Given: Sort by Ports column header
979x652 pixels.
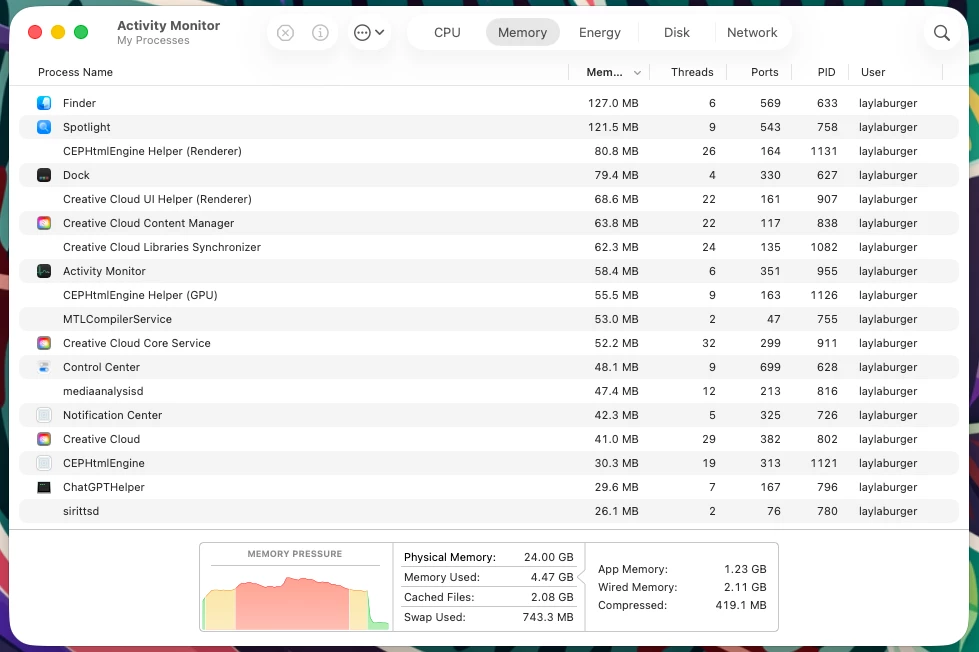Looking at the screenshot, I should tap(764, 72).
